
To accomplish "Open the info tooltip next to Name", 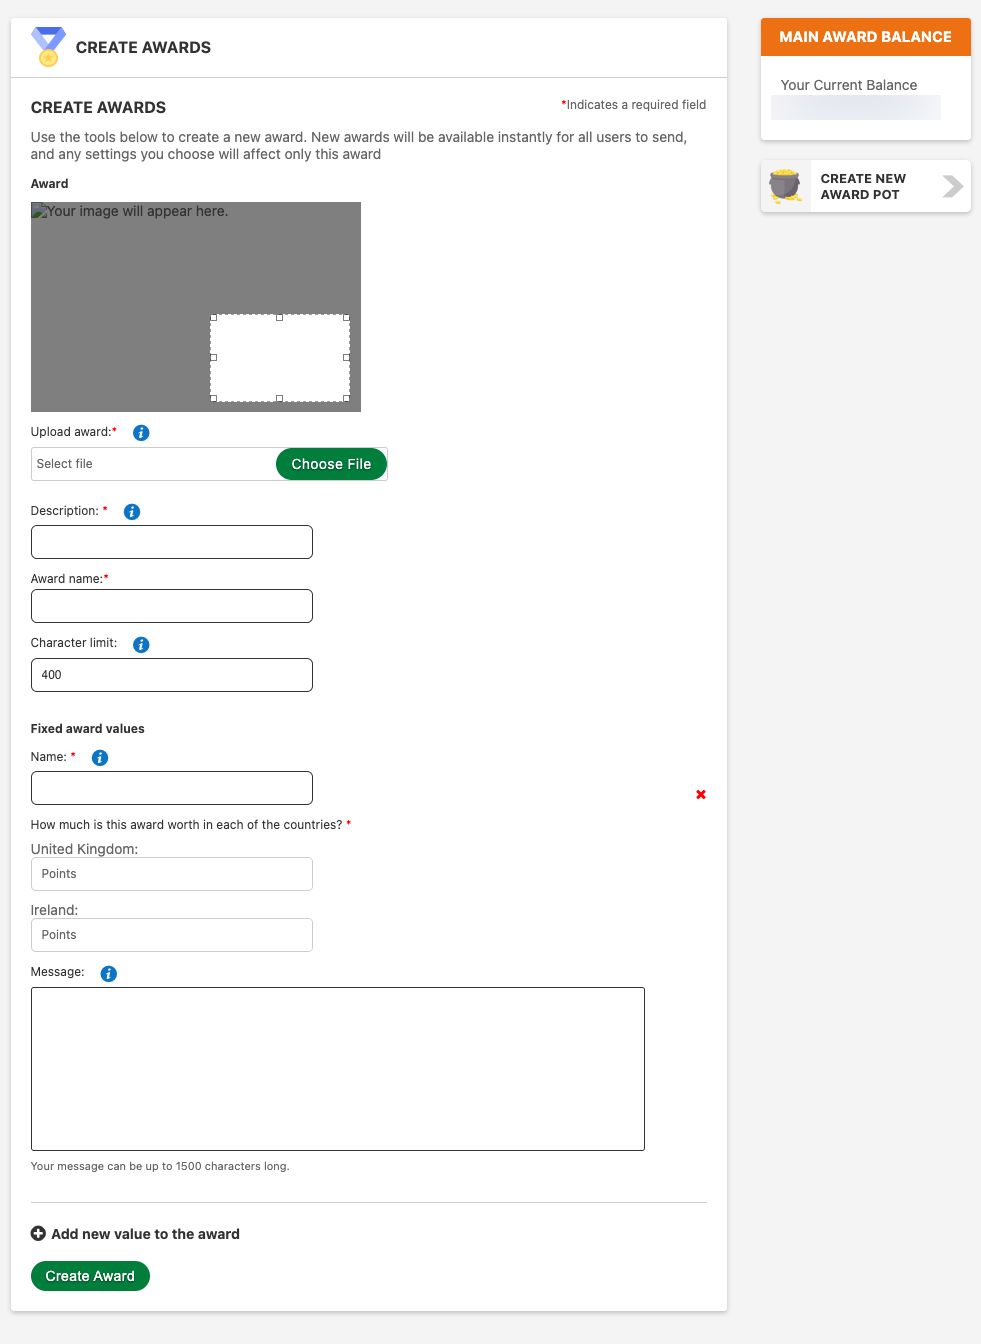I will [x=99, y=757].
